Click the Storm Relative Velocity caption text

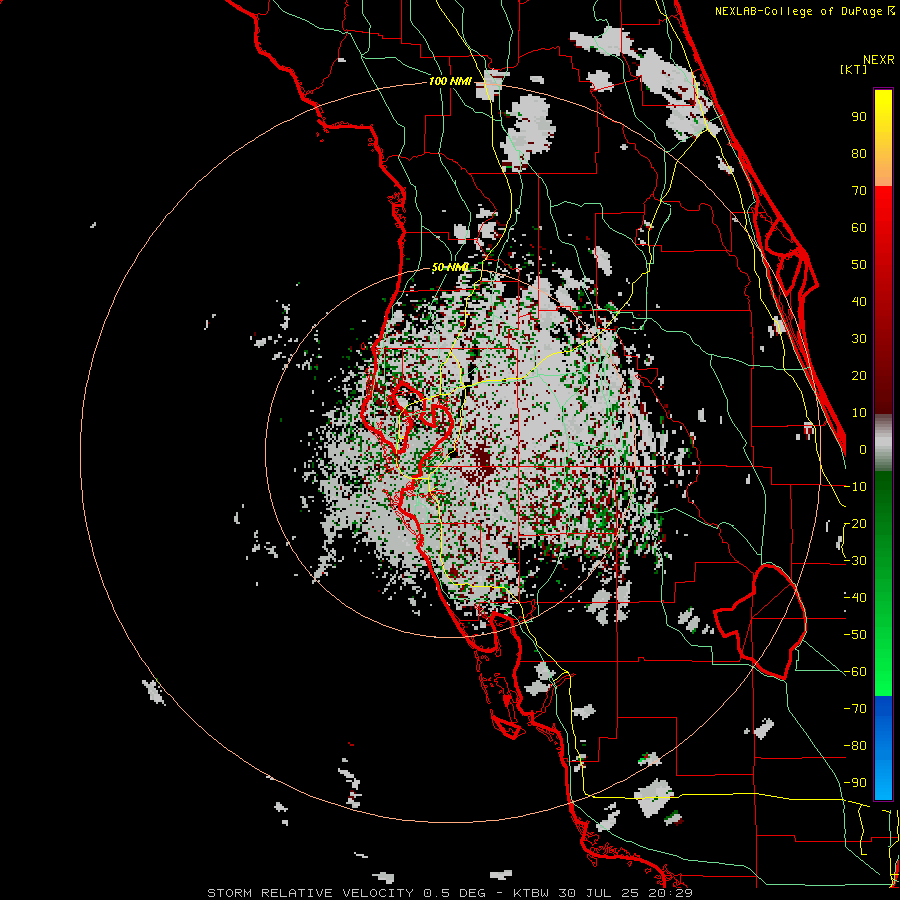coord(450,893)
